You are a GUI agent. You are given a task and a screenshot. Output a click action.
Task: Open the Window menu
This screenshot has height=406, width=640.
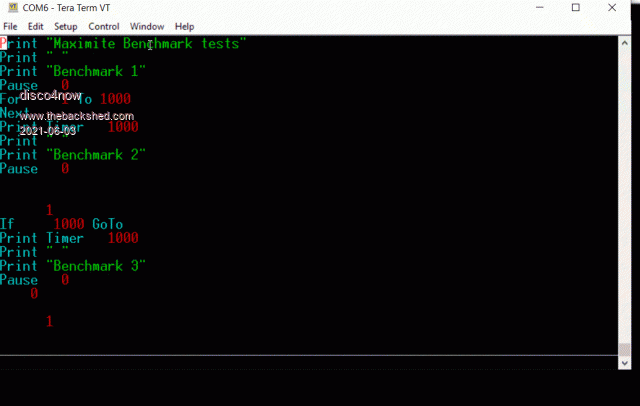tap(147, 27)
